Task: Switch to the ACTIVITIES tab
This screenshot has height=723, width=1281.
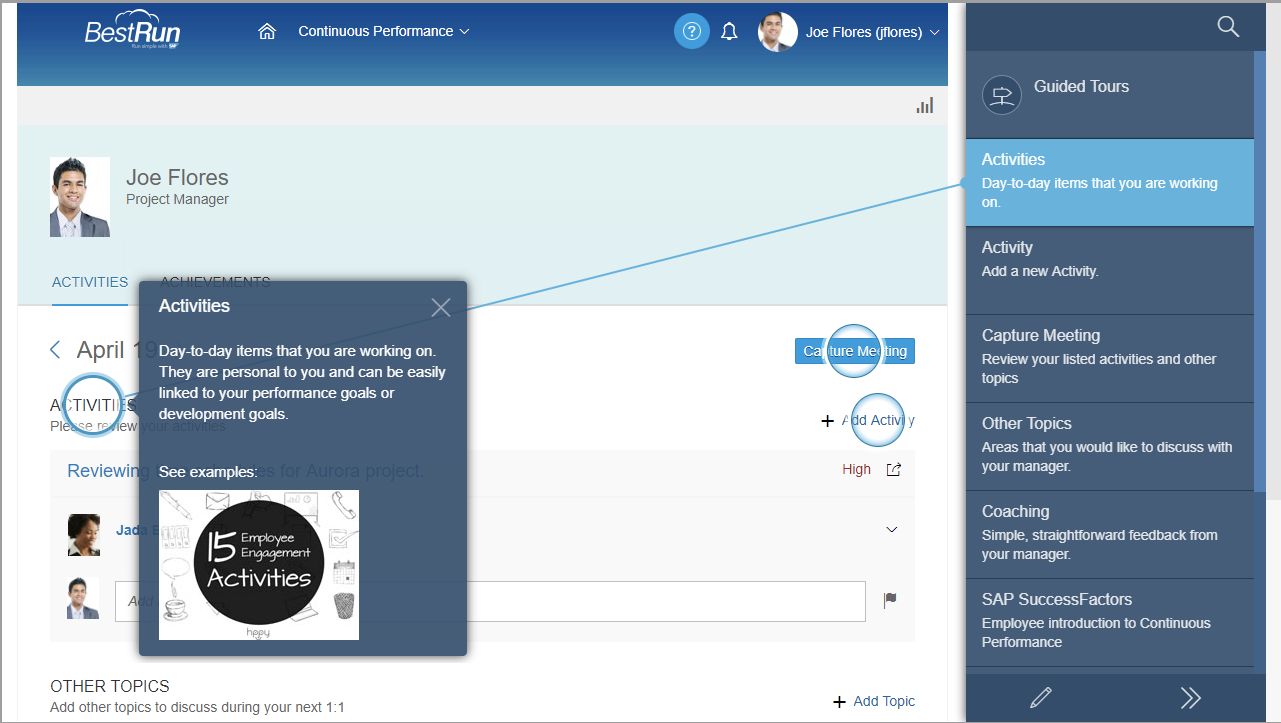Action: (90, 282)
